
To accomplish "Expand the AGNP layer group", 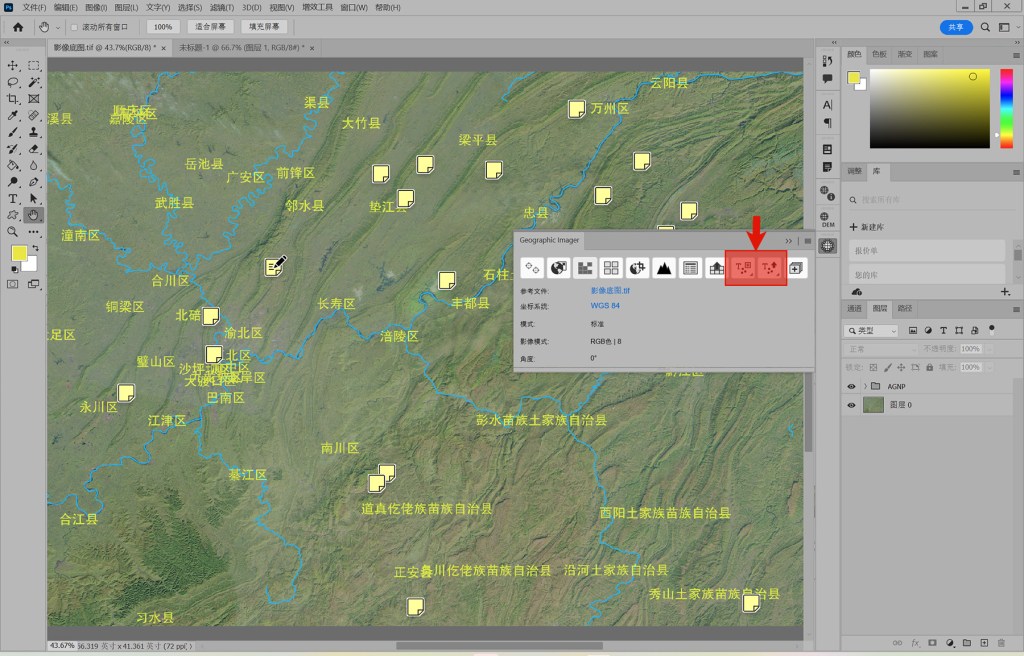I will click(864, 386).
